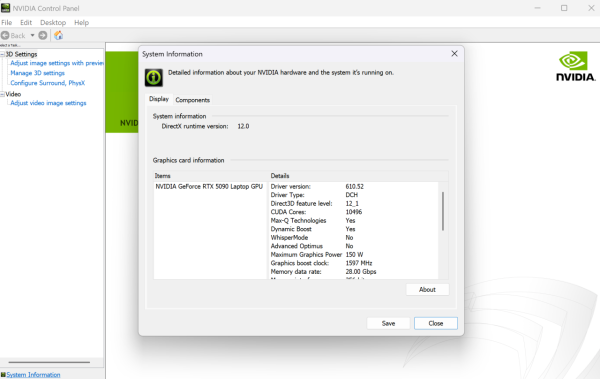Image resolution: width=600 pixels, height=379 pixels.
Task: Open the Back history dropdown arrow
Action: click(x=33, y=36)
